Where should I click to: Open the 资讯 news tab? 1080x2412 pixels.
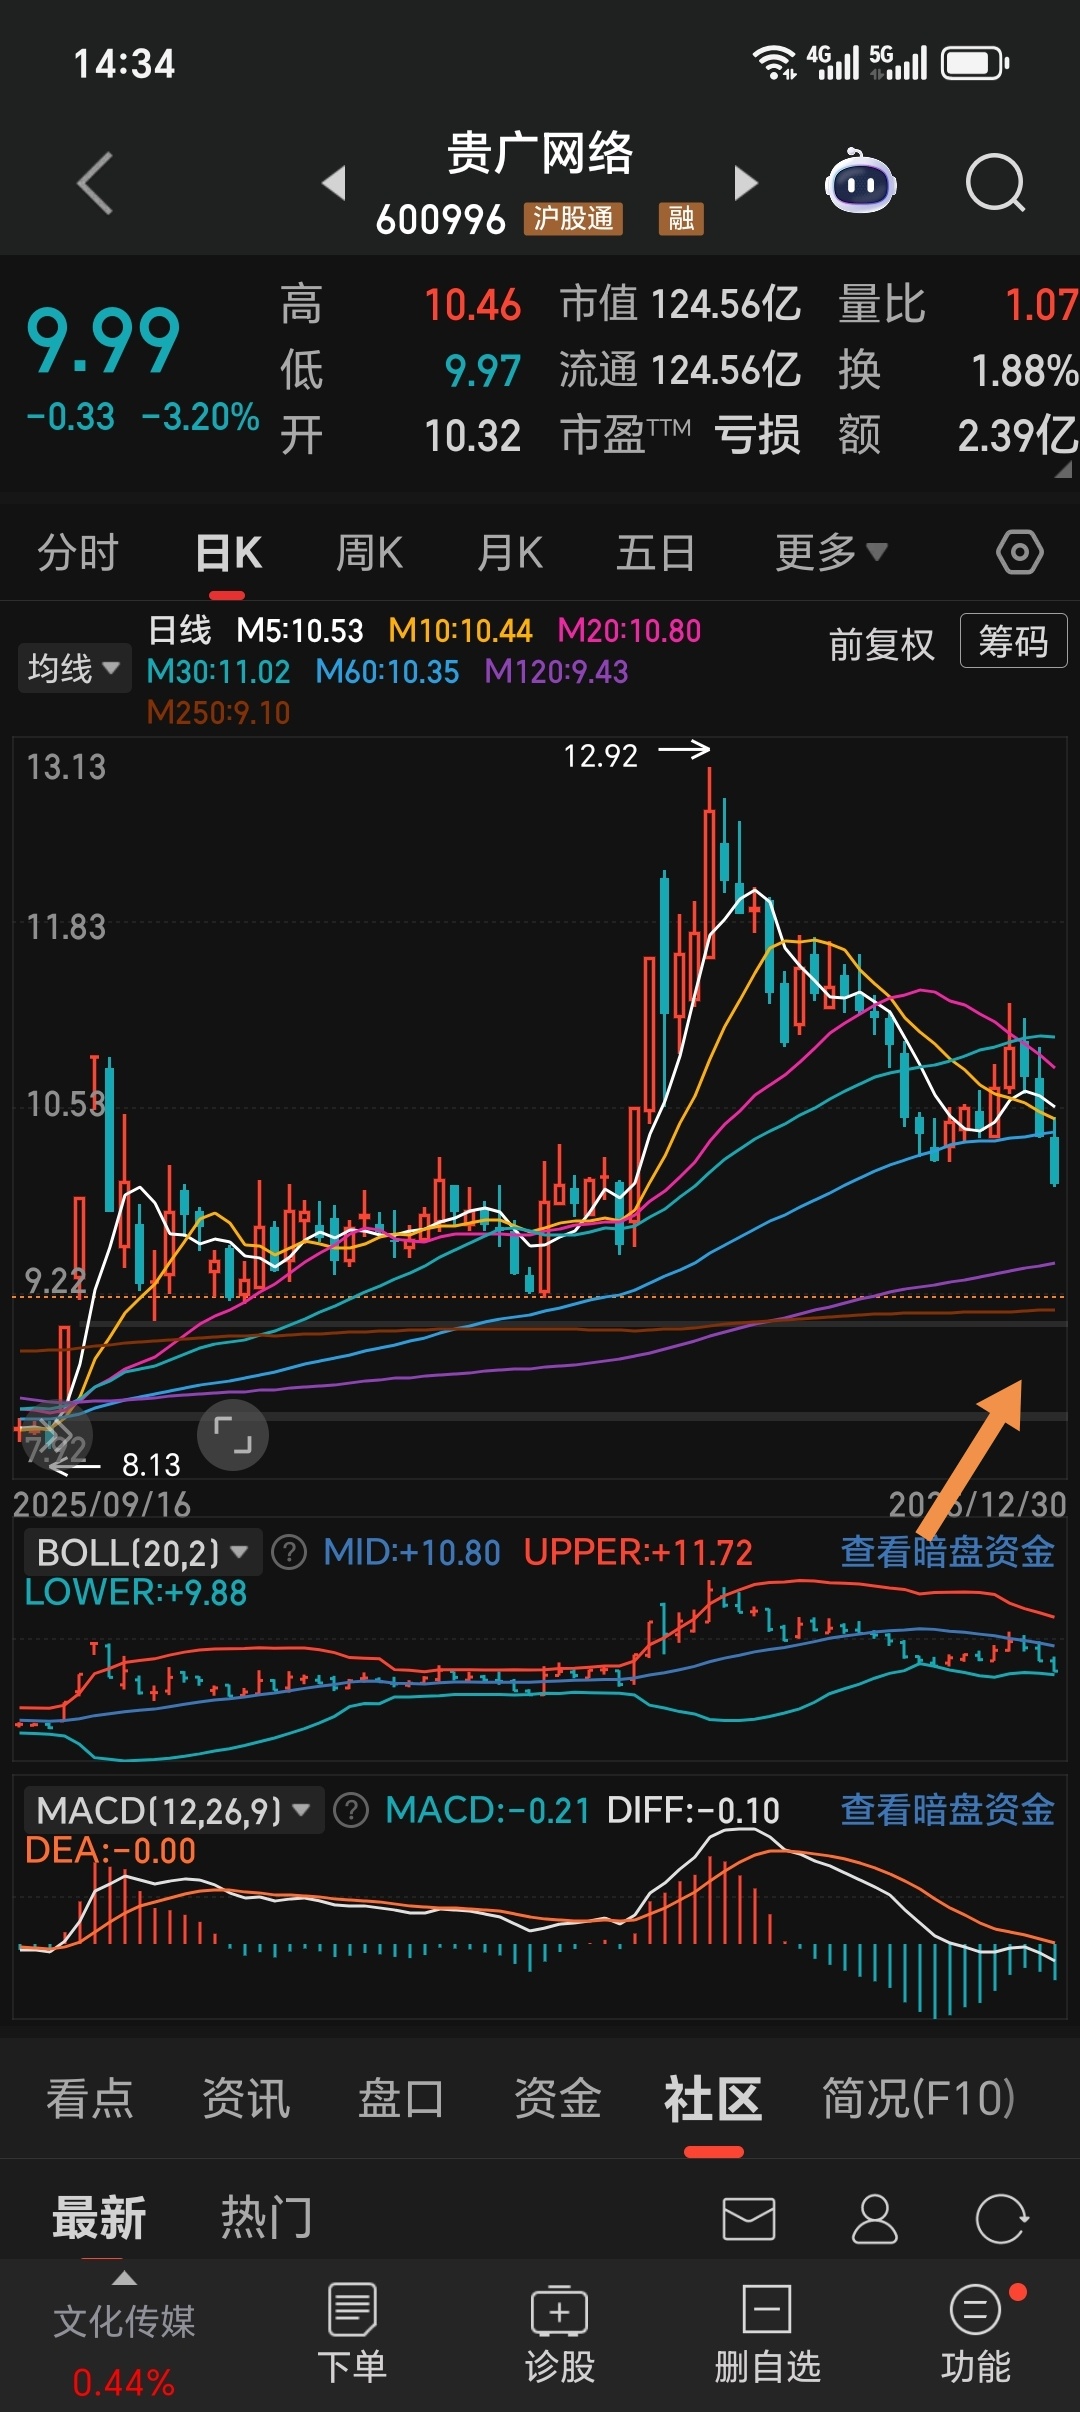tap(246, 2098)
